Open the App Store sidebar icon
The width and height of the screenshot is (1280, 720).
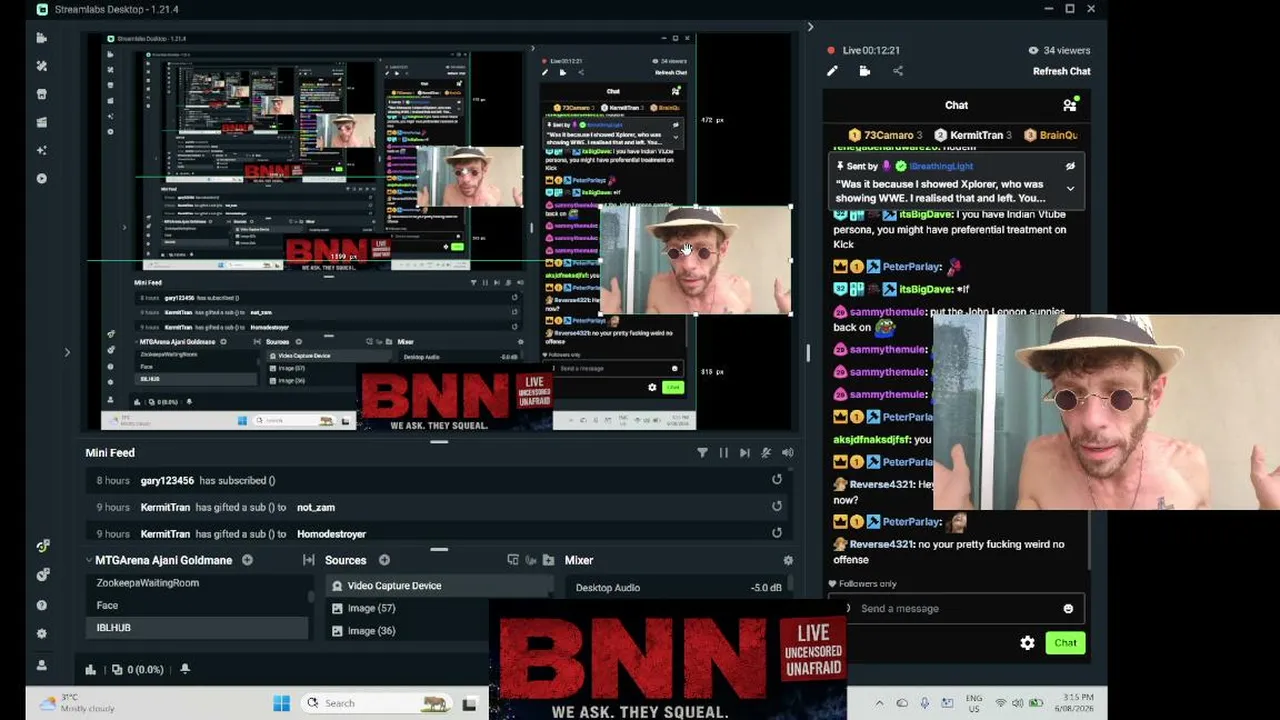41,94
